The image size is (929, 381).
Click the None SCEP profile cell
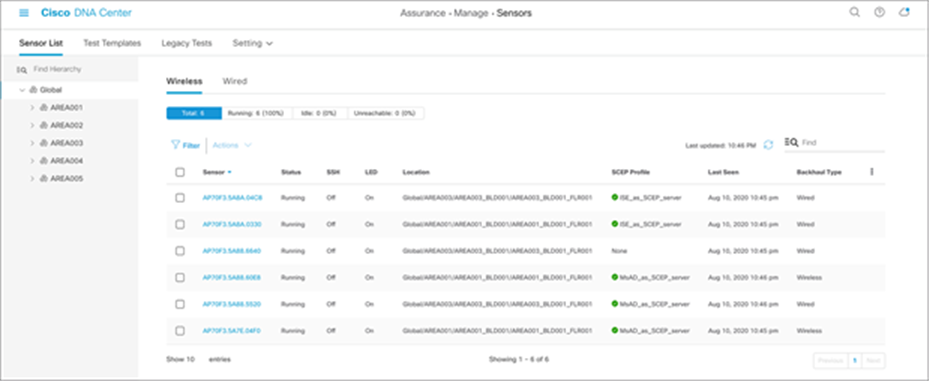click(x=619, y=251)
